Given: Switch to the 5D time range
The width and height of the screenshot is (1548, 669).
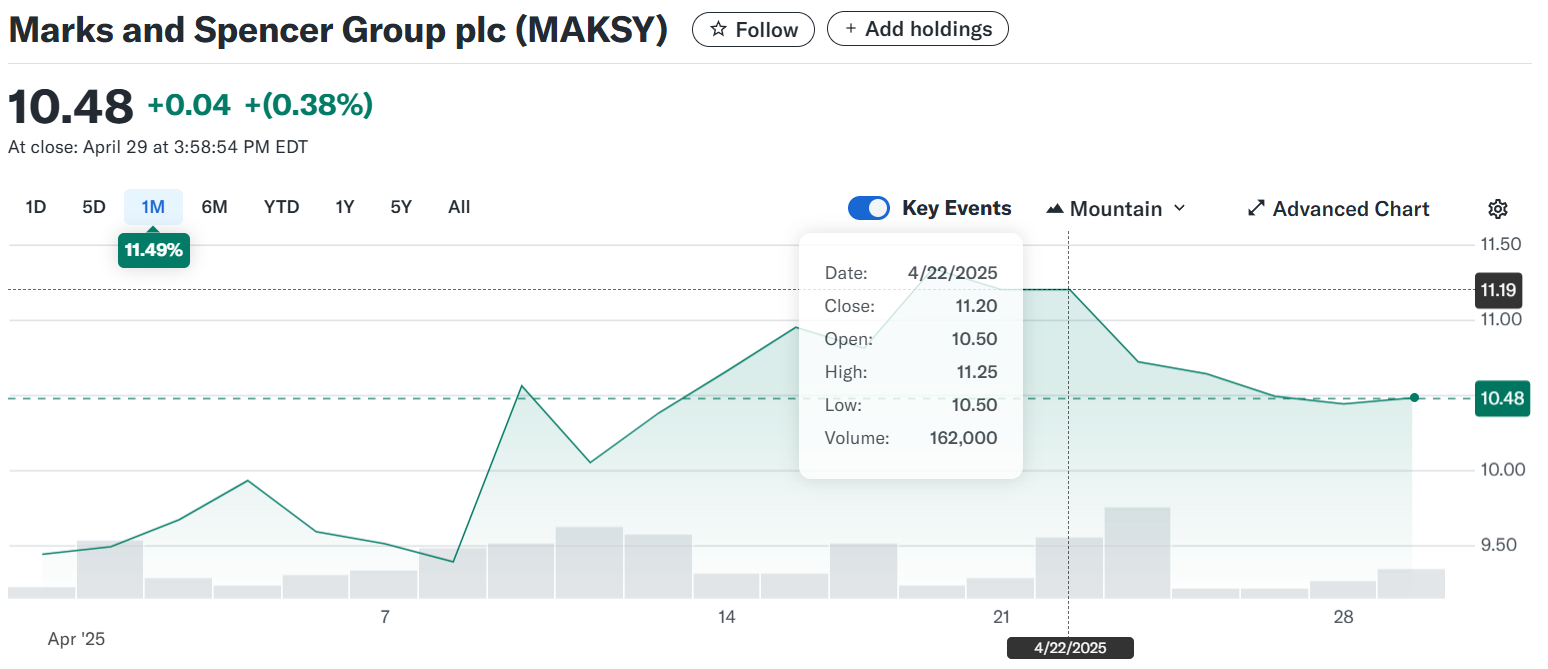Looking at the screenshot, I should 94,207.
